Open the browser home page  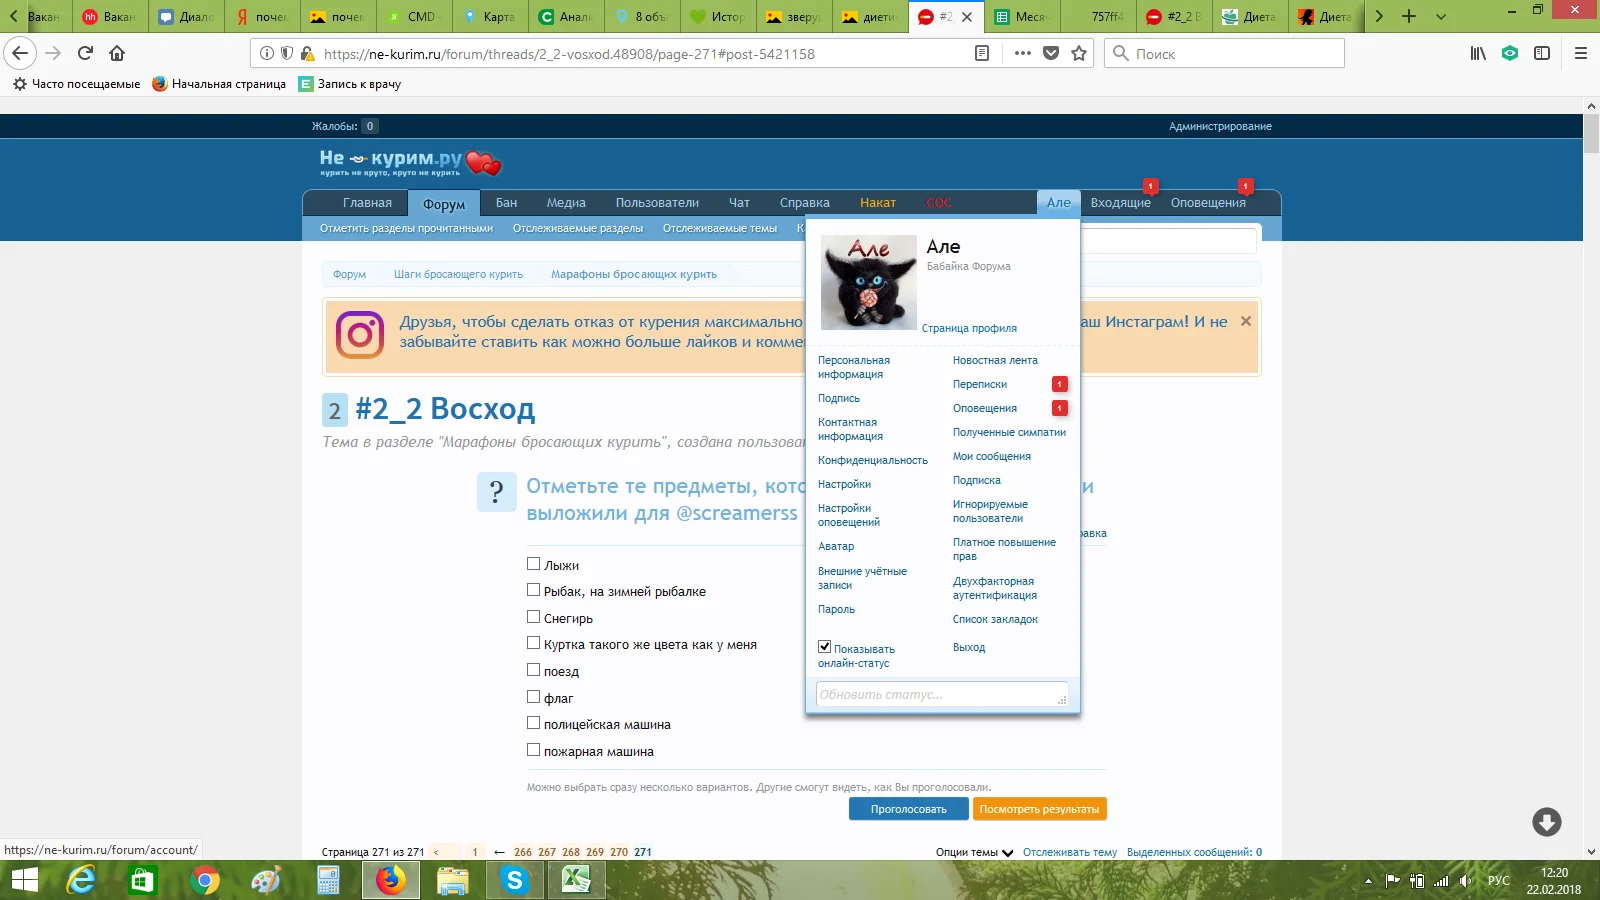[x=117, y=53]
